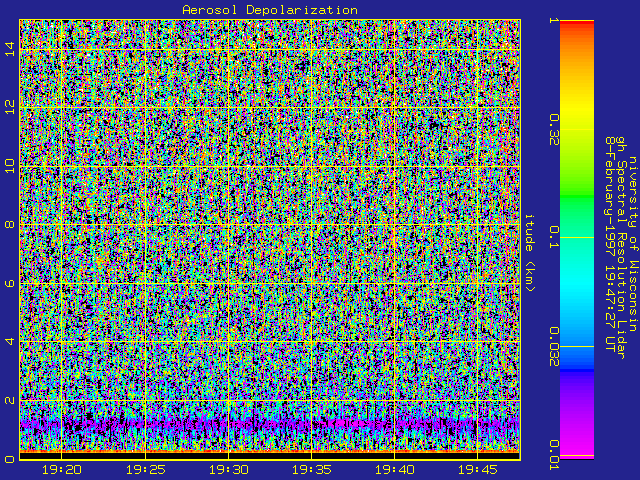Click the colorbar value 0.1
640x480 pixels.
pos(554,237)
